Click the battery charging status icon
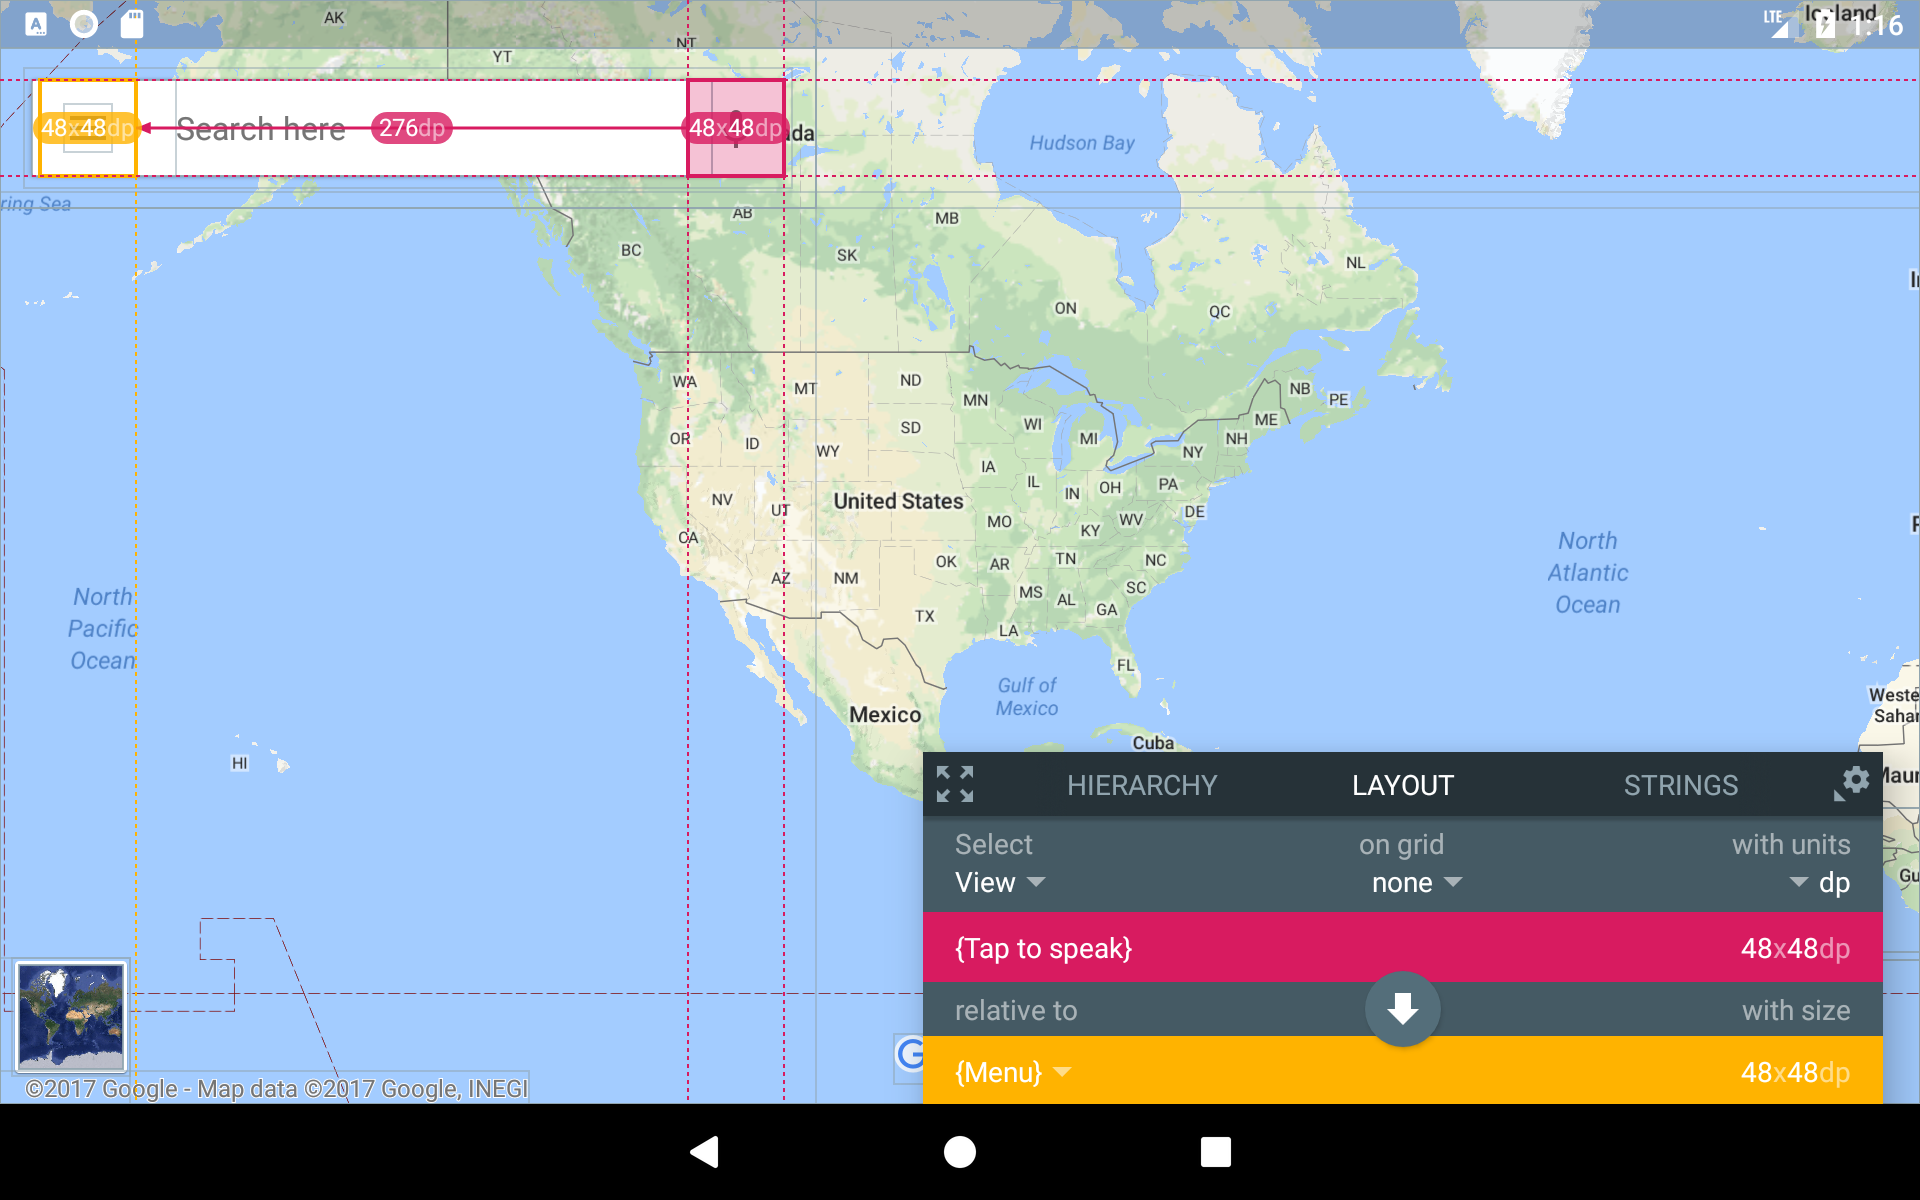This screenshot has width=1920, height=1200. click(1825, 24)
